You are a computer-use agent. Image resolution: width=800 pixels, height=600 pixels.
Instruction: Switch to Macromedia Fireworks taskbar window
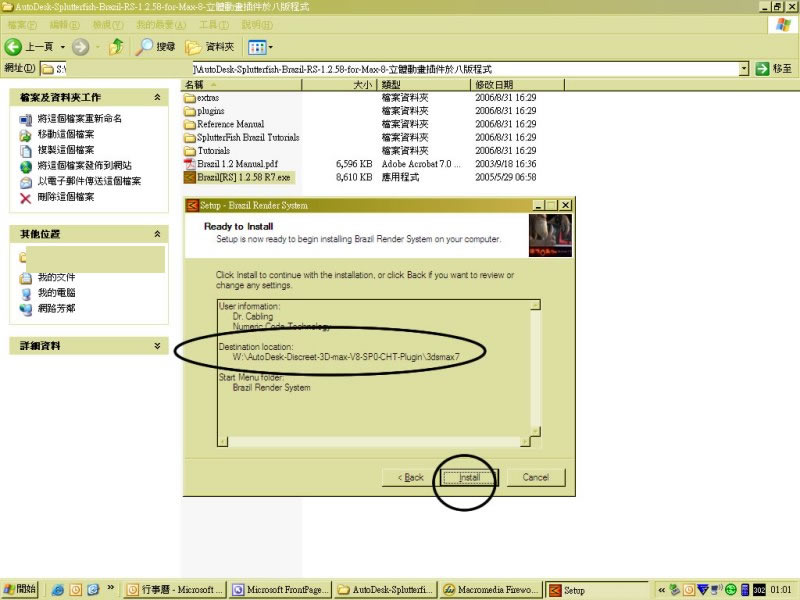tap(491, 590)
